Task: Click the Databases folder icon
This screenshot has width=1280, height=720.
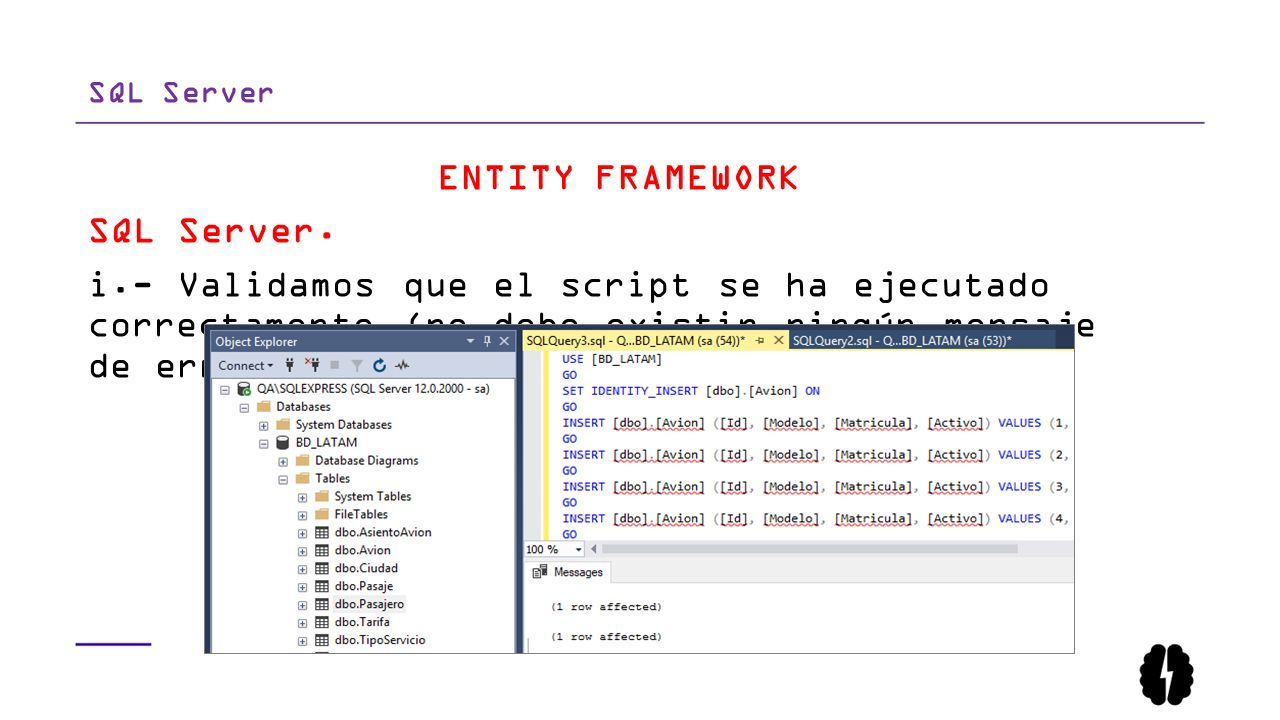Action: tap(264, 406)
